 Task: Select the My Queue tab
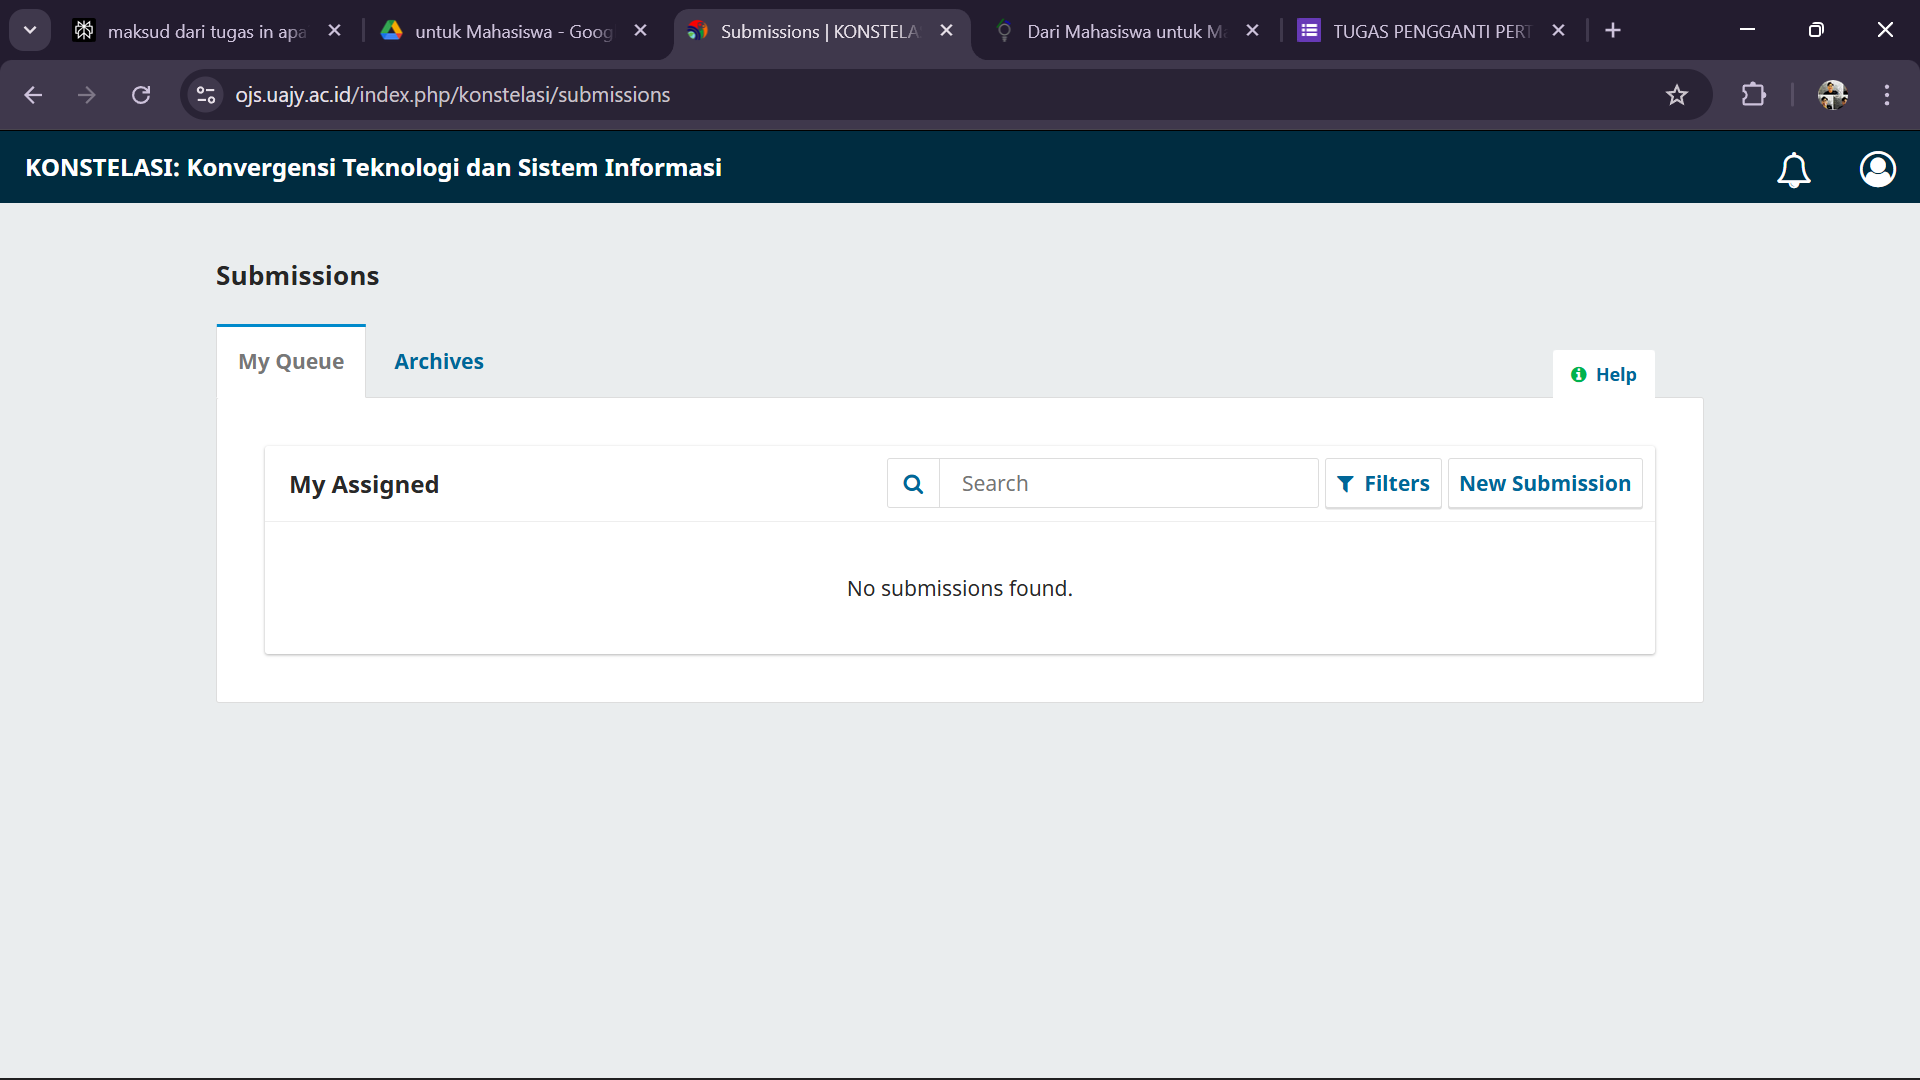click(x=291, y=362)
